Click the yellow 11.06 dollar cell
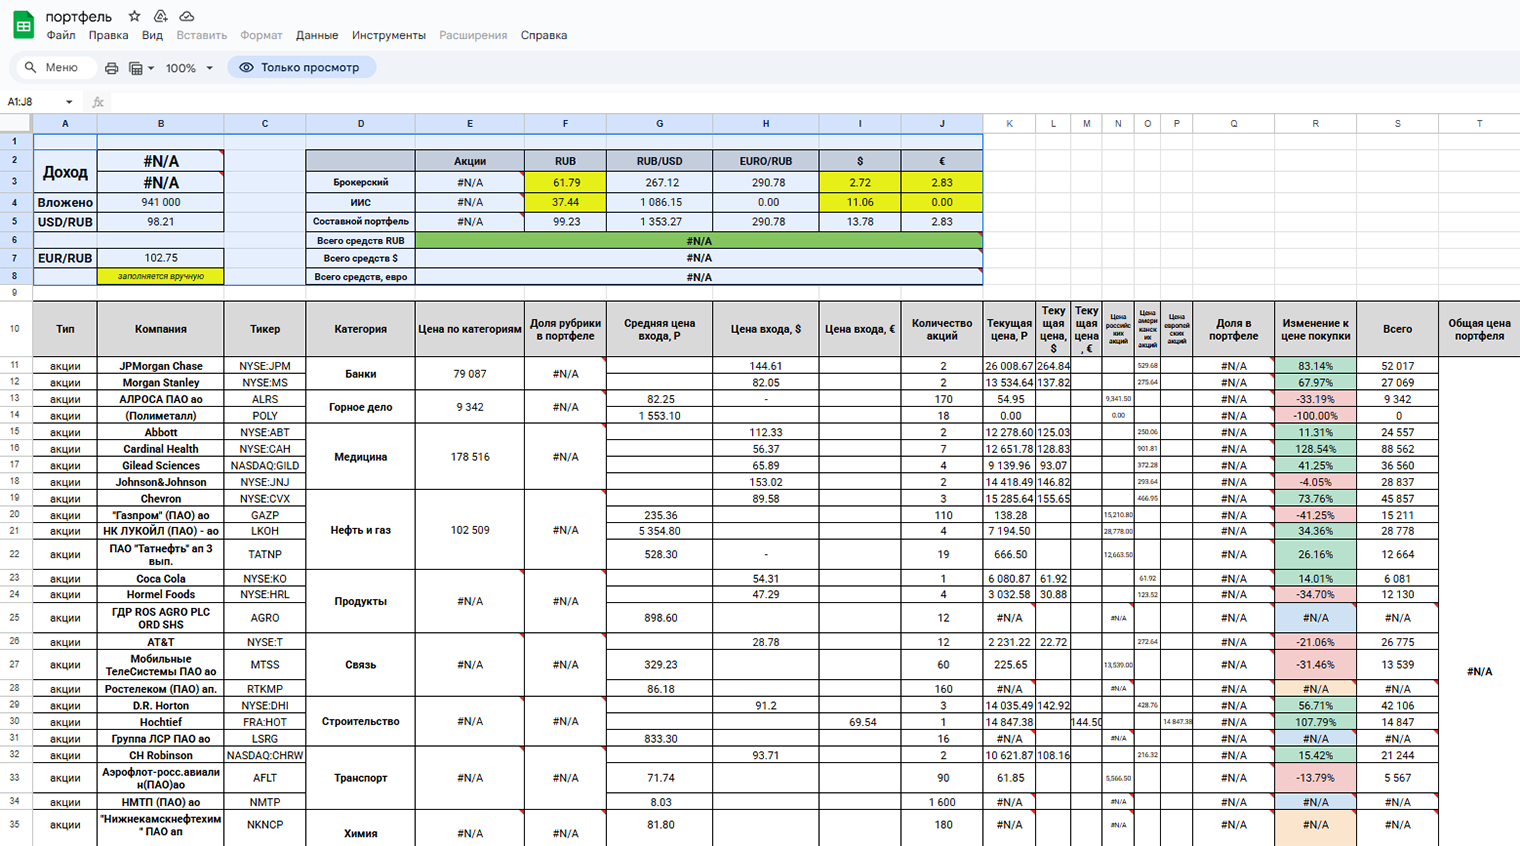Screen dimensions: 1520x846 click(860, 202)
